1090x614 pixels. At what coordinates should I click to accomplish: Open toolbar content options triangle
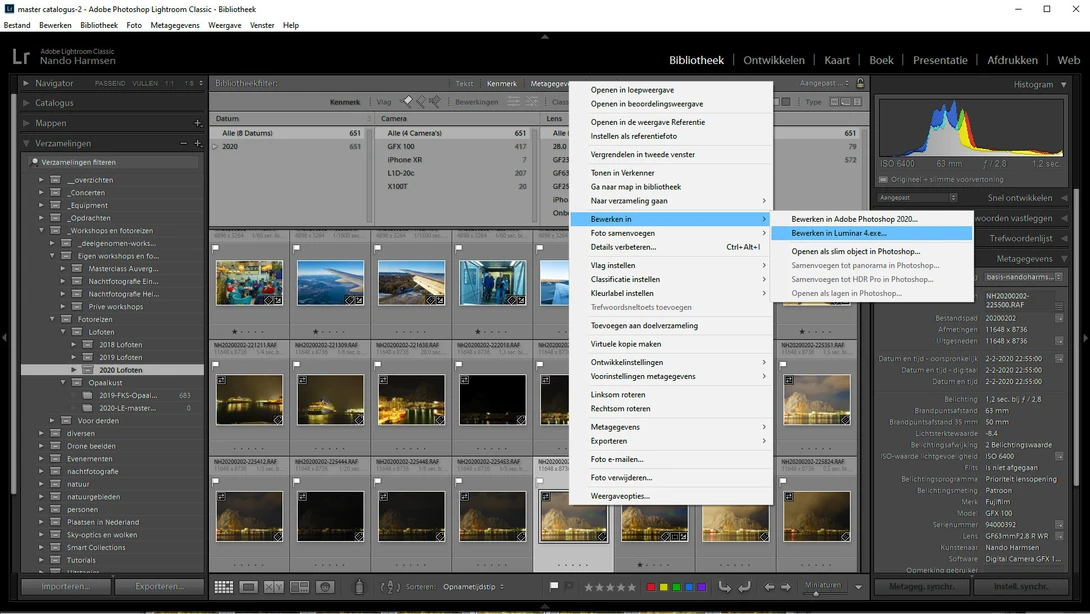[x=859, y=587]
